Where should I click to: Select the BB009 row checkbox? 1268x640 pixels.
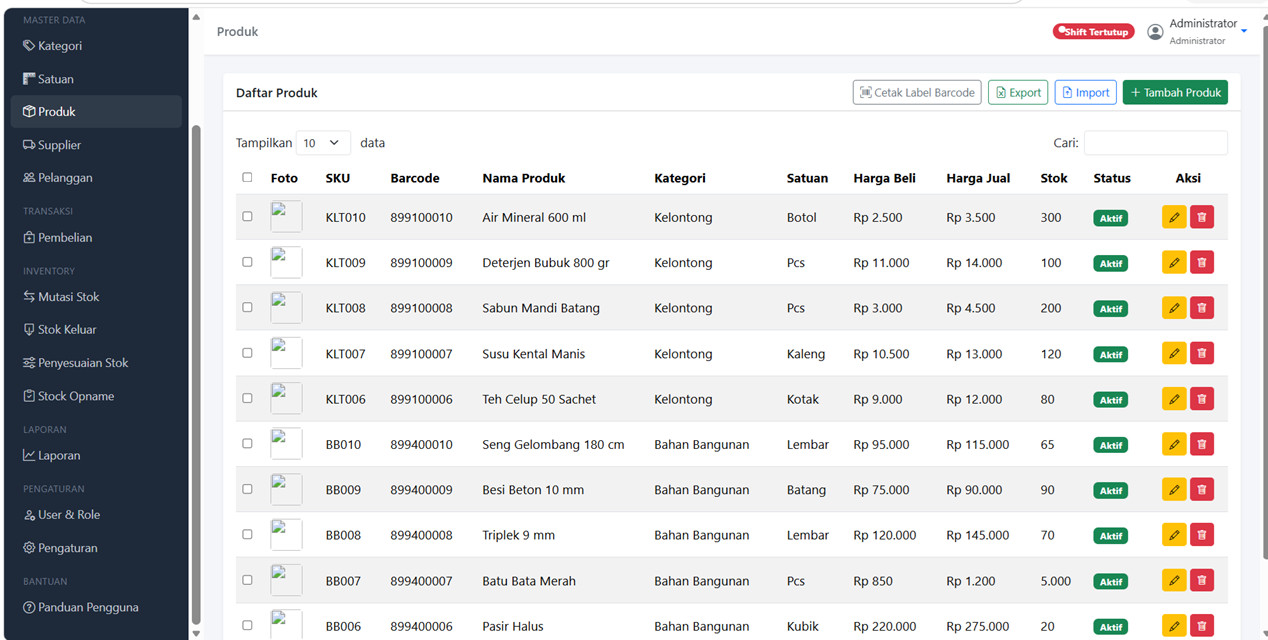pos(247,489)
